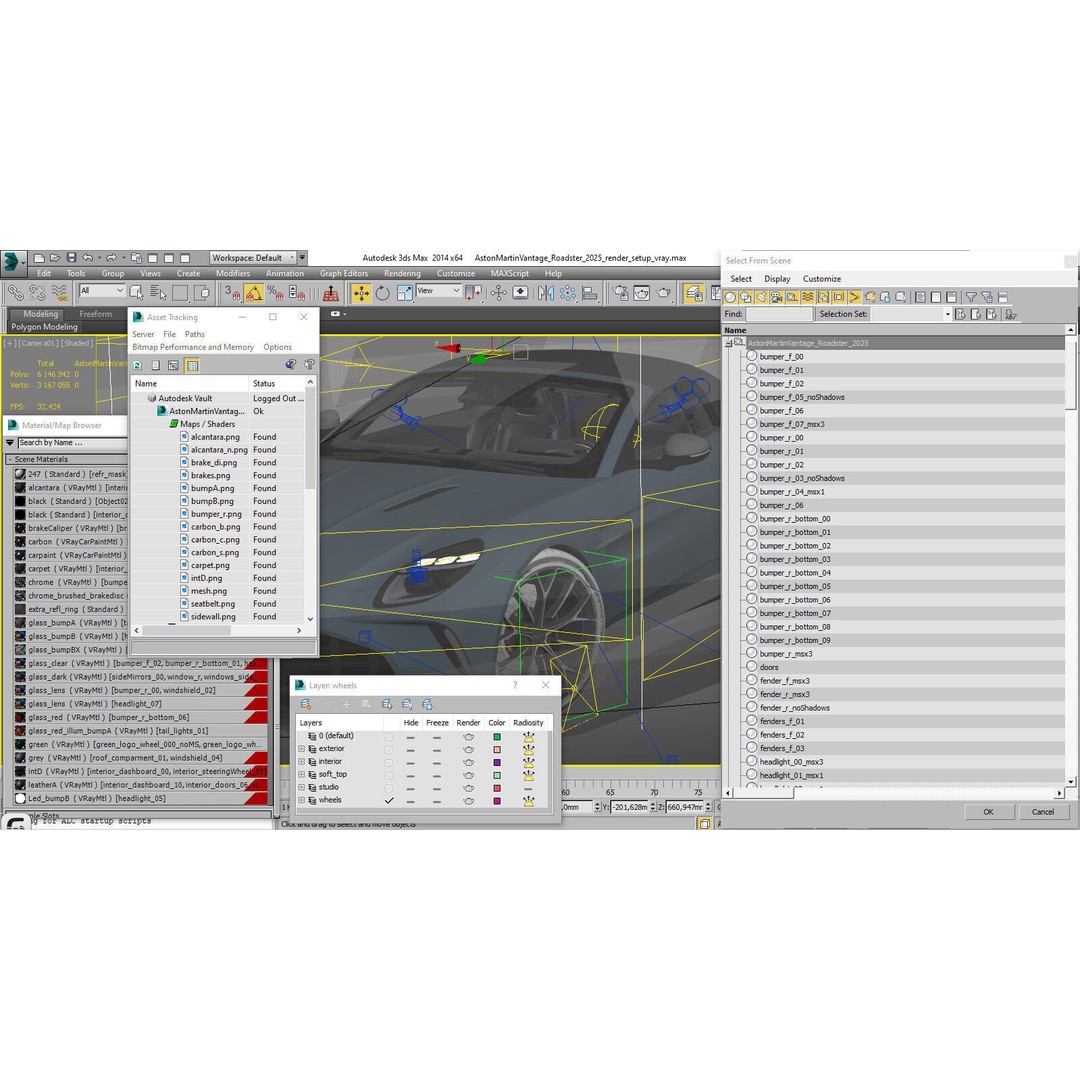This screenshot has width=1080, height=1080.
Task: Click the Undo arrow in quick access toolbar
Action: coord(87,258)
